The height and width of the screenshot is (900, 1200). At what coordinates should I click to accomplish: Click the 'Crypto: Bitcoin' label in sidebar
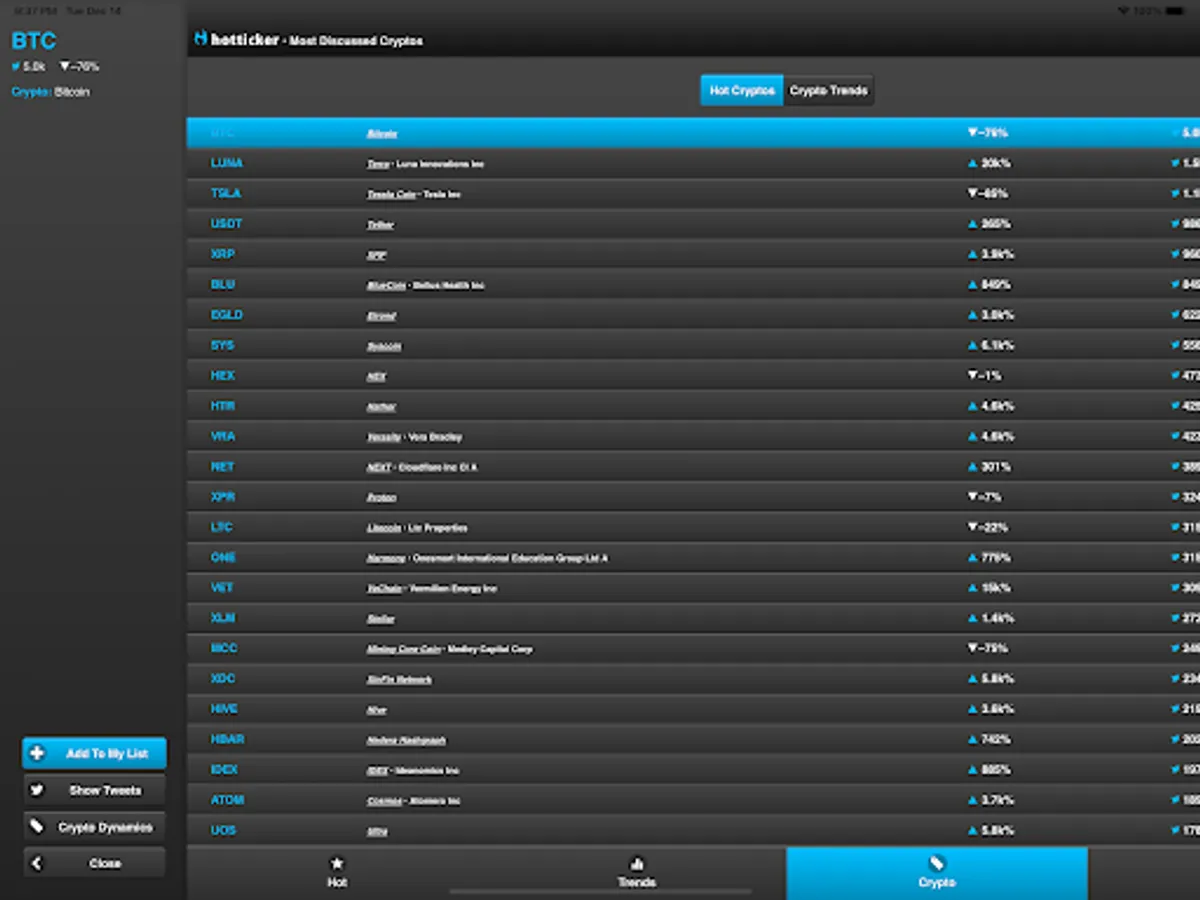(50, 92)
